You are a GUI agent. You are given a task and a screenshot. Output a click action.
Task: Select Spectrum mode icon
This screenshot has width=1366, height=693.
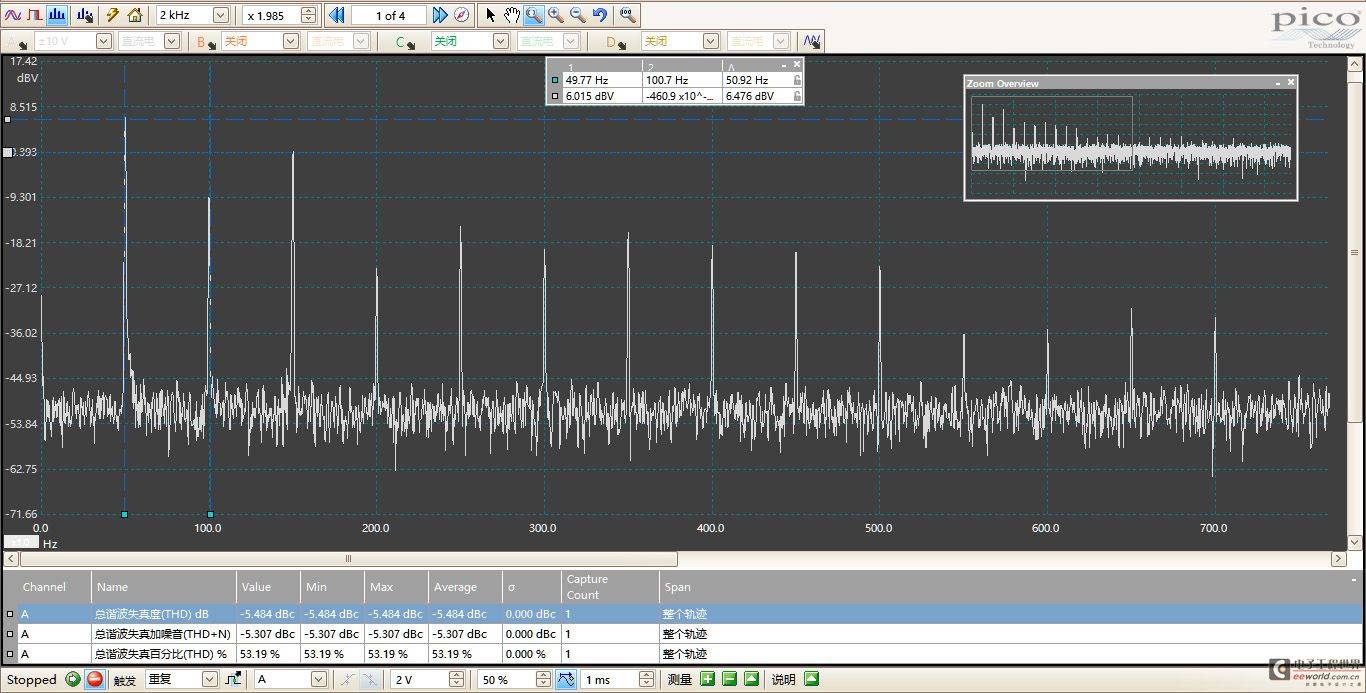click(x=57, y=15)
